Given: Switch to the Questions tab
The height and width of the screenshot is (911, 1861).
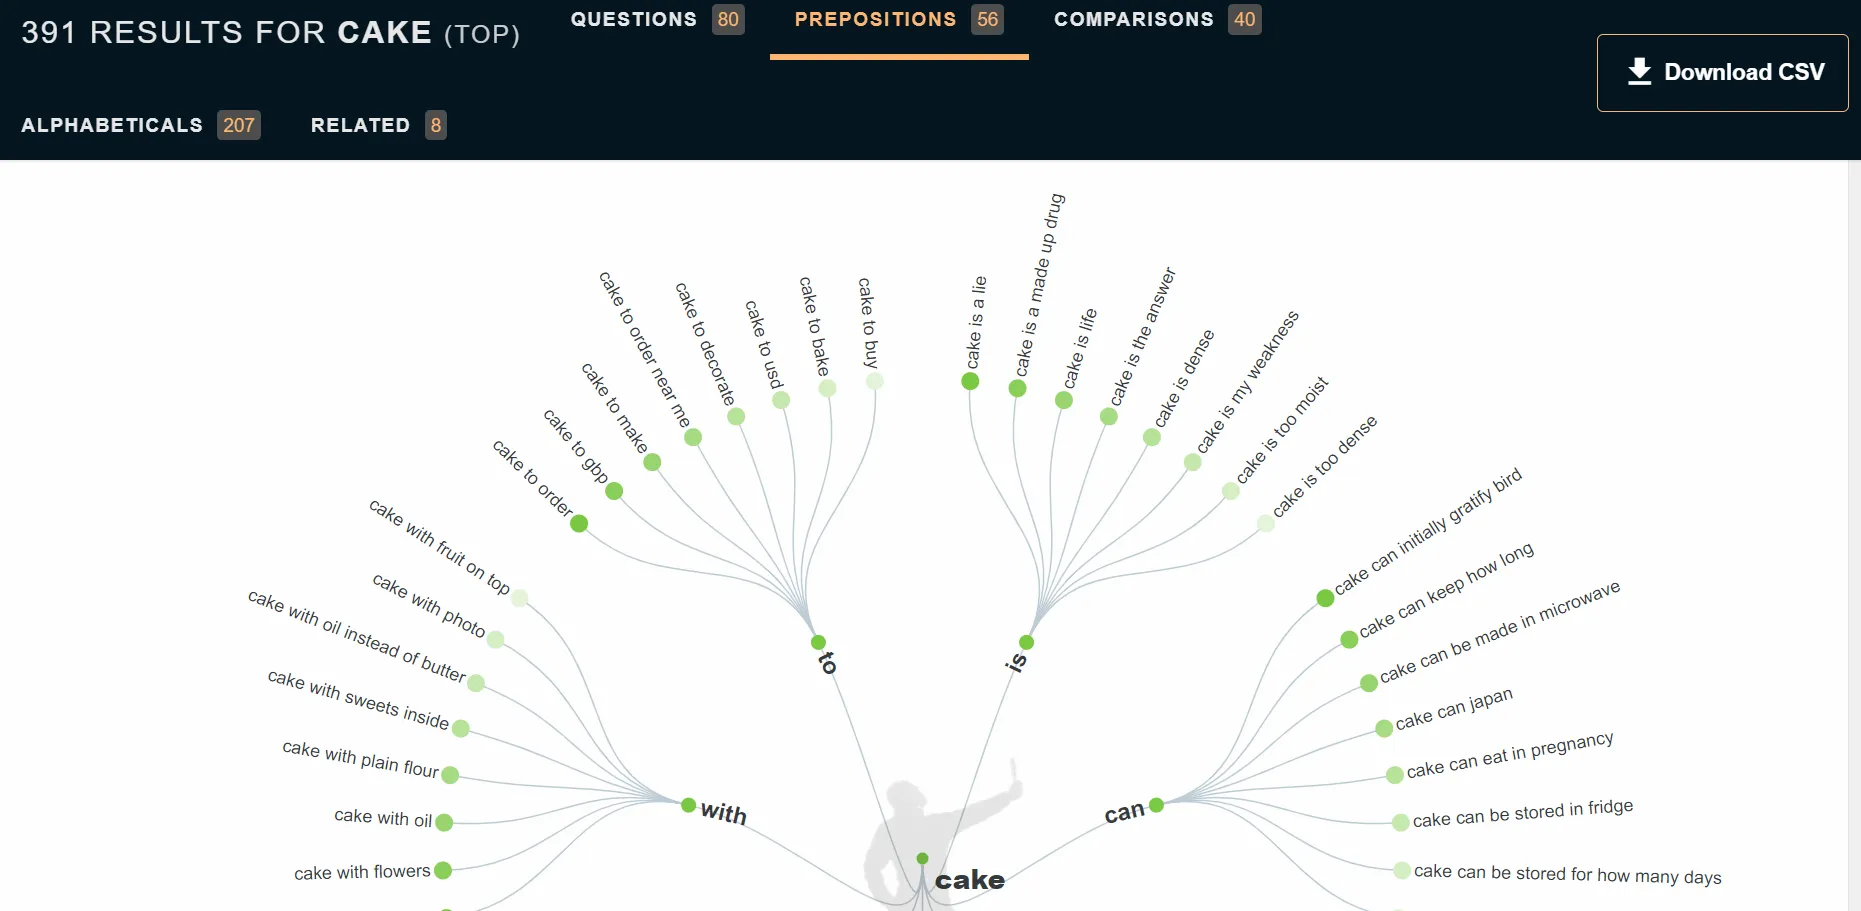Looking at the screenshot, I should [x=656, y=19].
